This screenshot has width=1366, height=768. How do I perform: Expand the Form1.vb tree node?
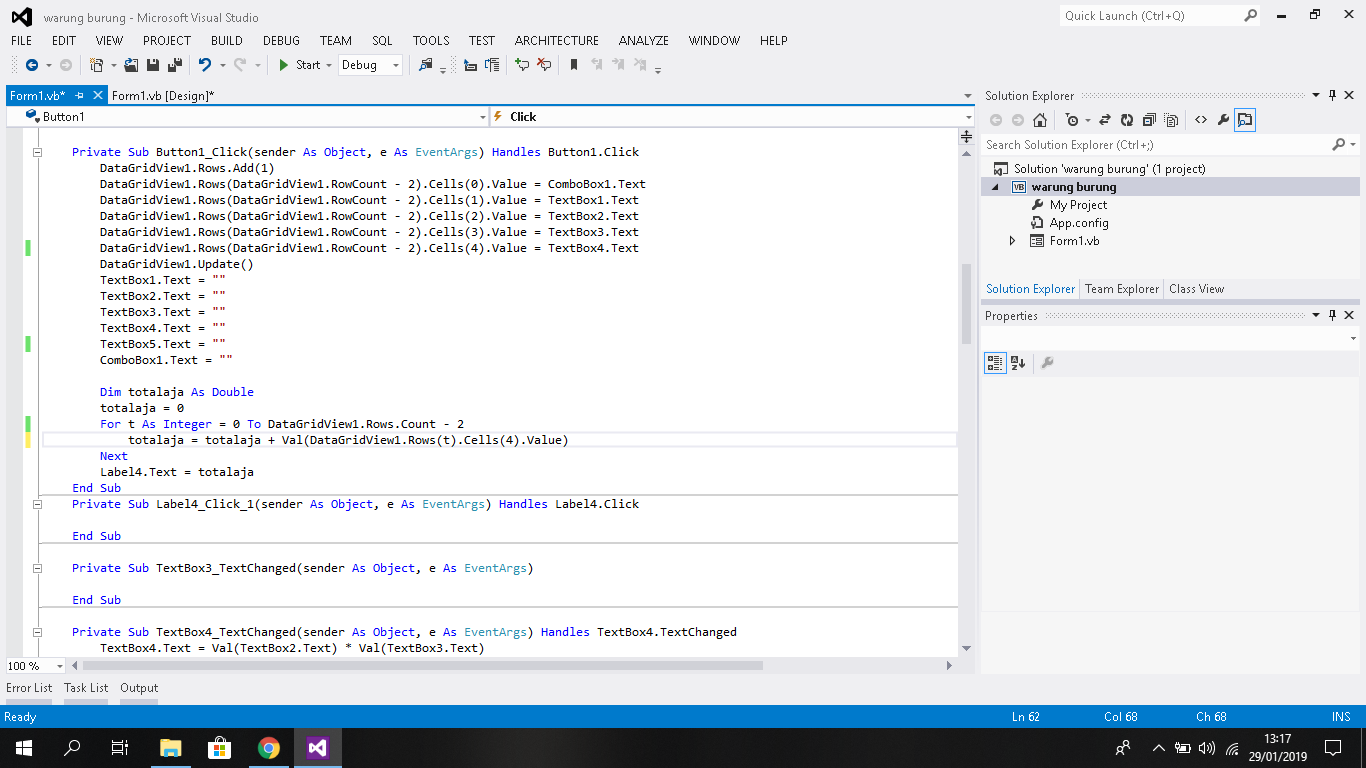click(x=1012, y=241)
